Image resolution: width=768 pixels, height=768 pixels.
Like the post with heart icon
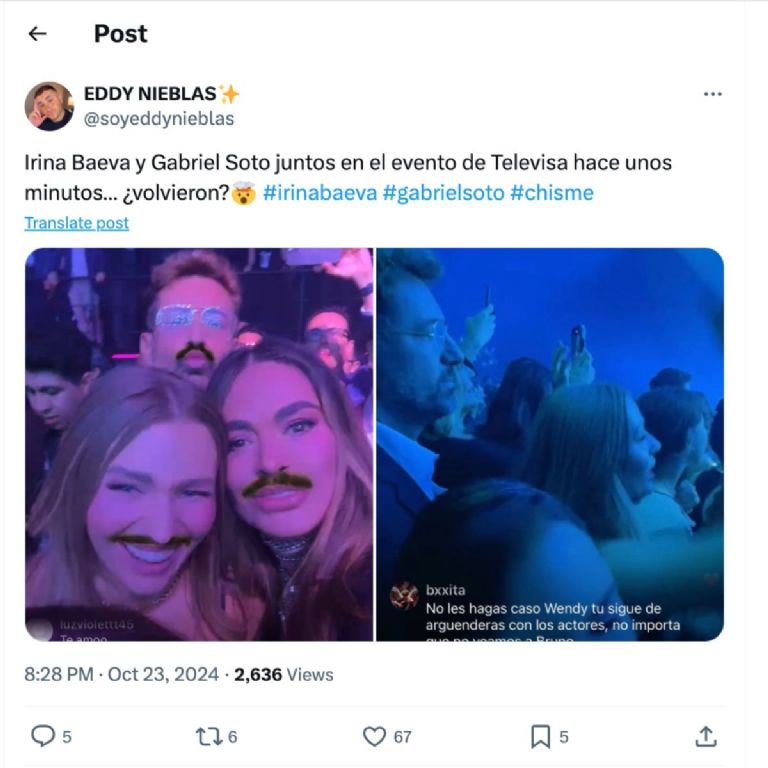[374, 737]
